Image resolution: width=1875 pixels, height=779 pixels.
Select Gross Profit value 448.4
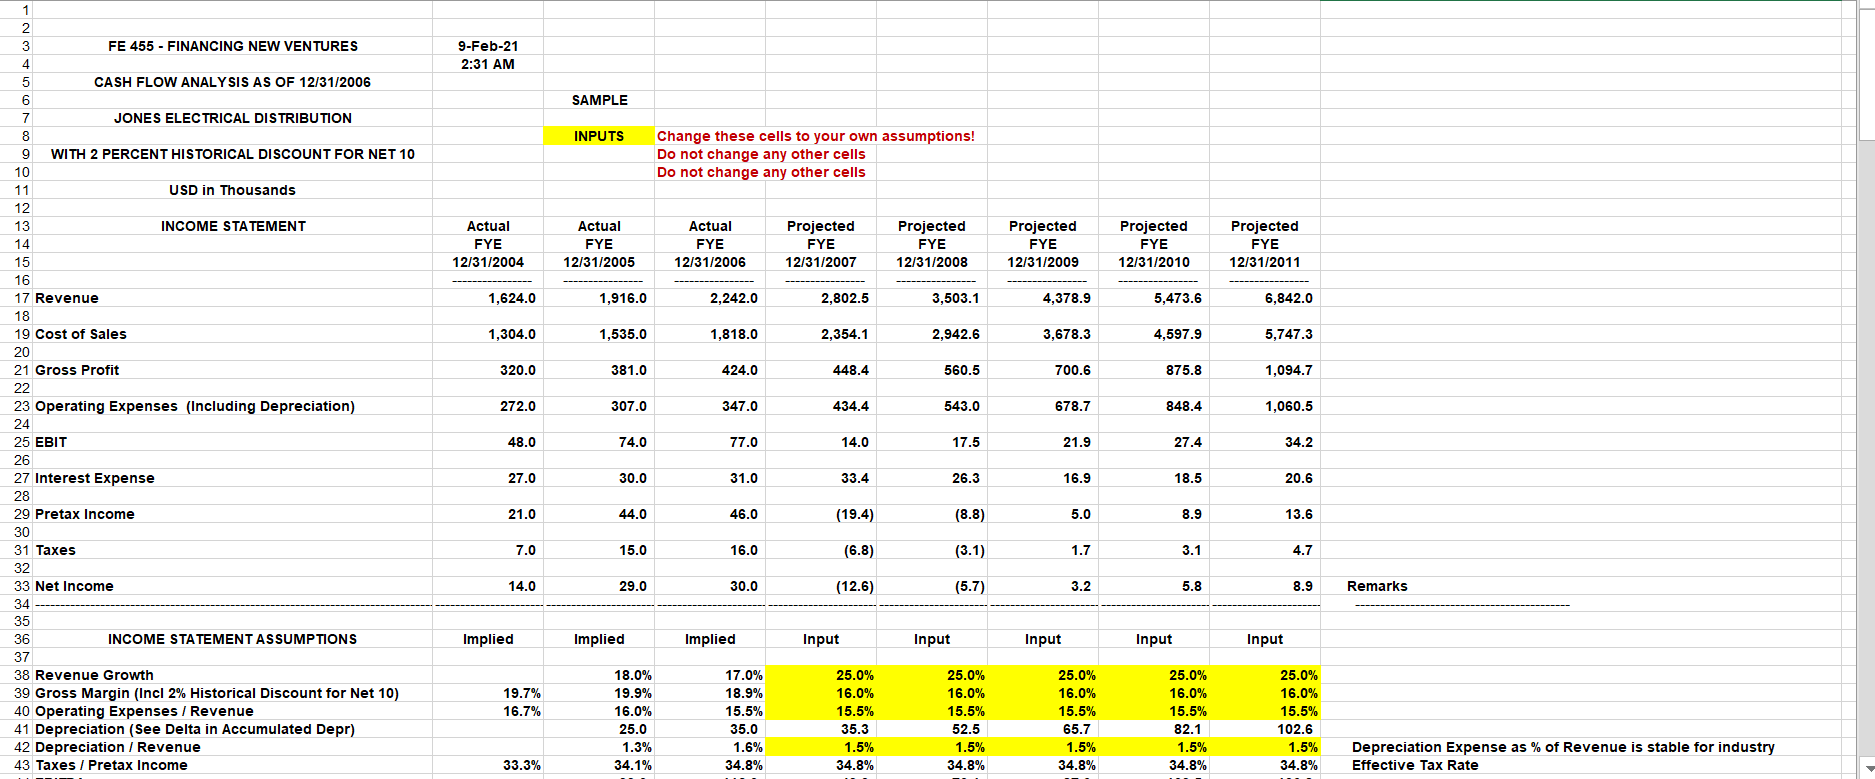pyautogui.click(x=851, y=370)
